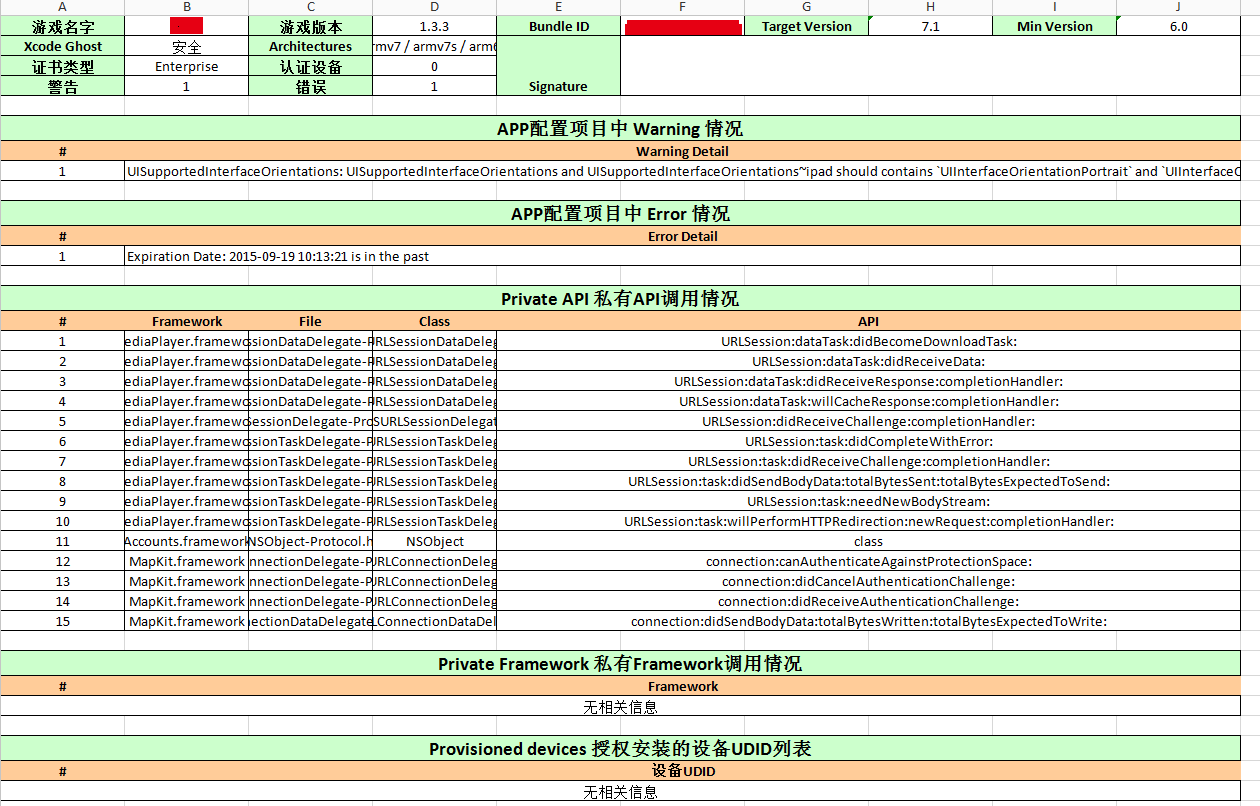The width and height of the screenshot is (1260, 806).
Task: Select Accounts.framework cell in row 11
Action: (x=186, y=541)
